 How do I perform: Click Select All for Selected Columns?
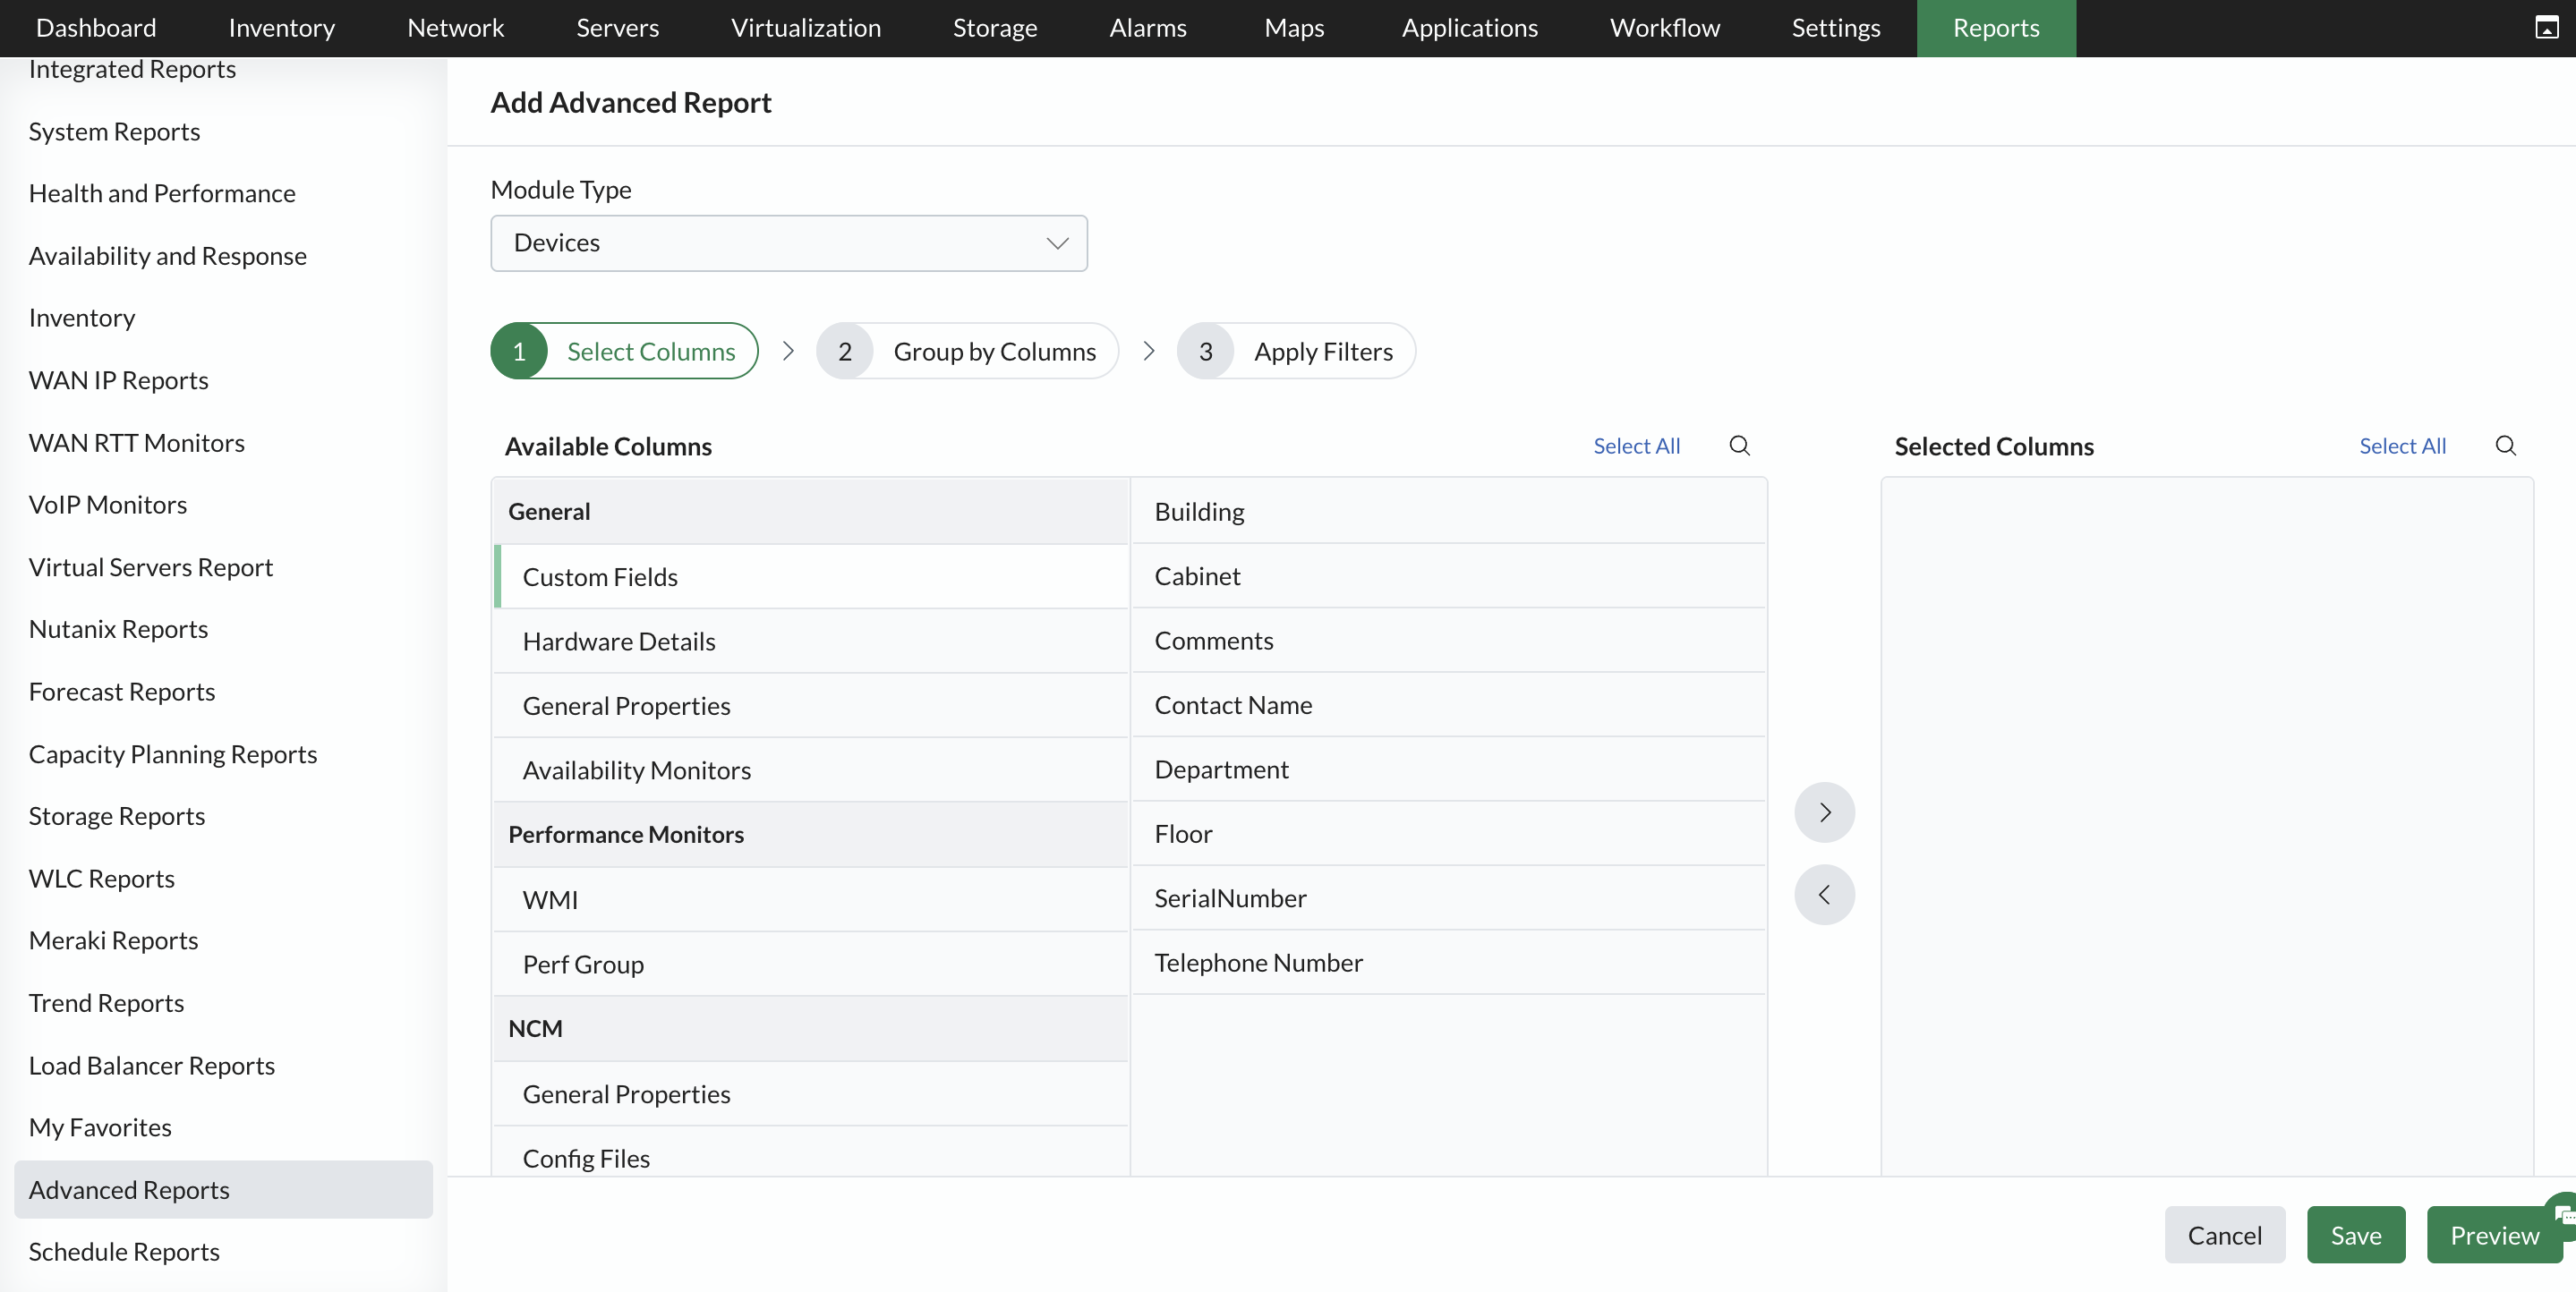[x=2402, y=446]
